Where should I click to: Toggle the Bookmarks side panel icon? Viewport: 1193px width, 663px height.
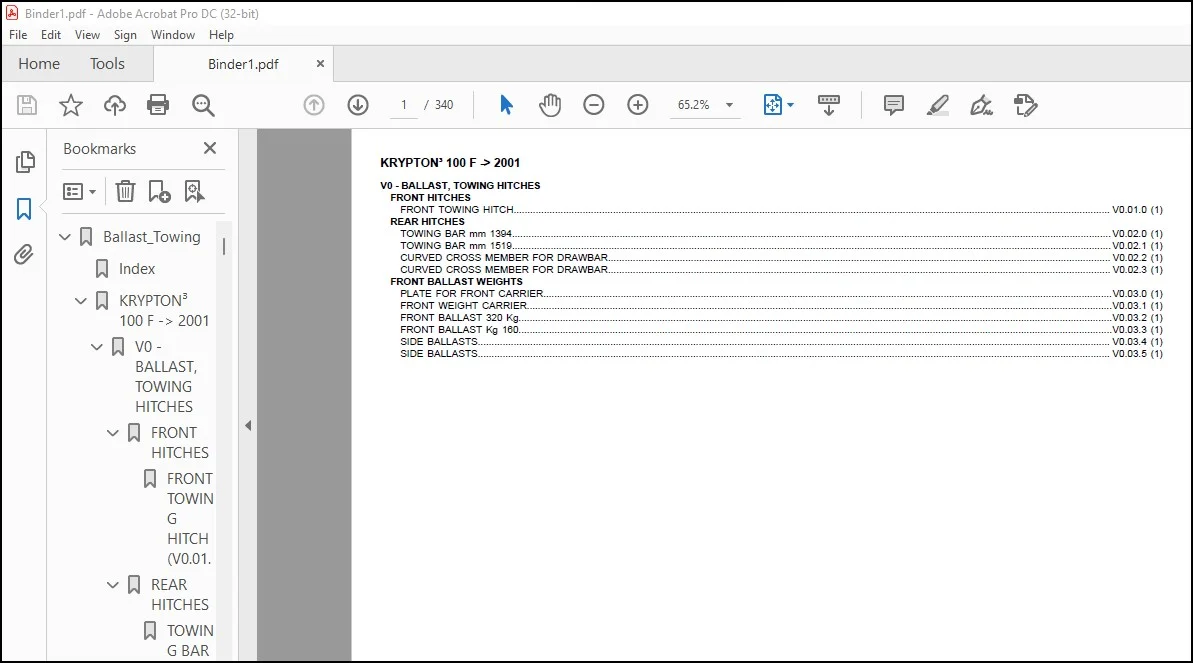click(x=24, y=209)
